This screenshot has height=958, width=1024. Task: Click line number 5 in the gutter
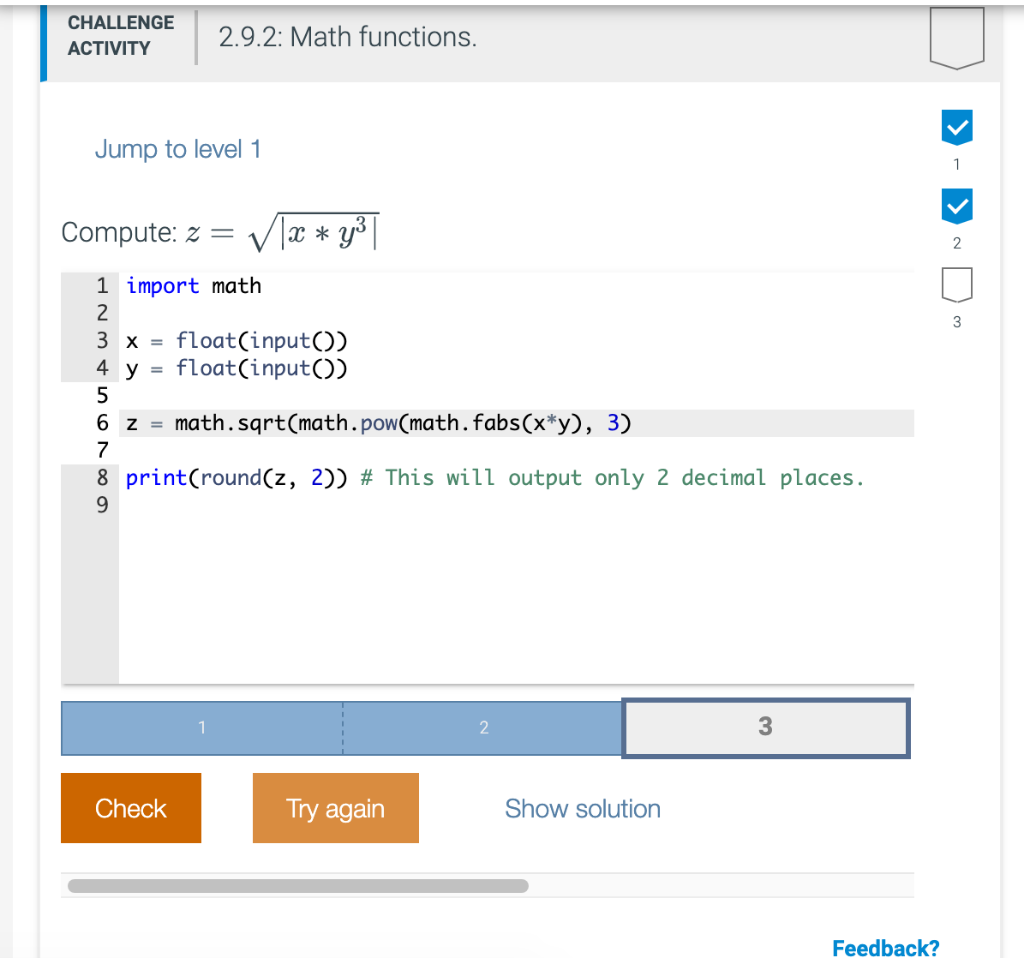(102, 396)
